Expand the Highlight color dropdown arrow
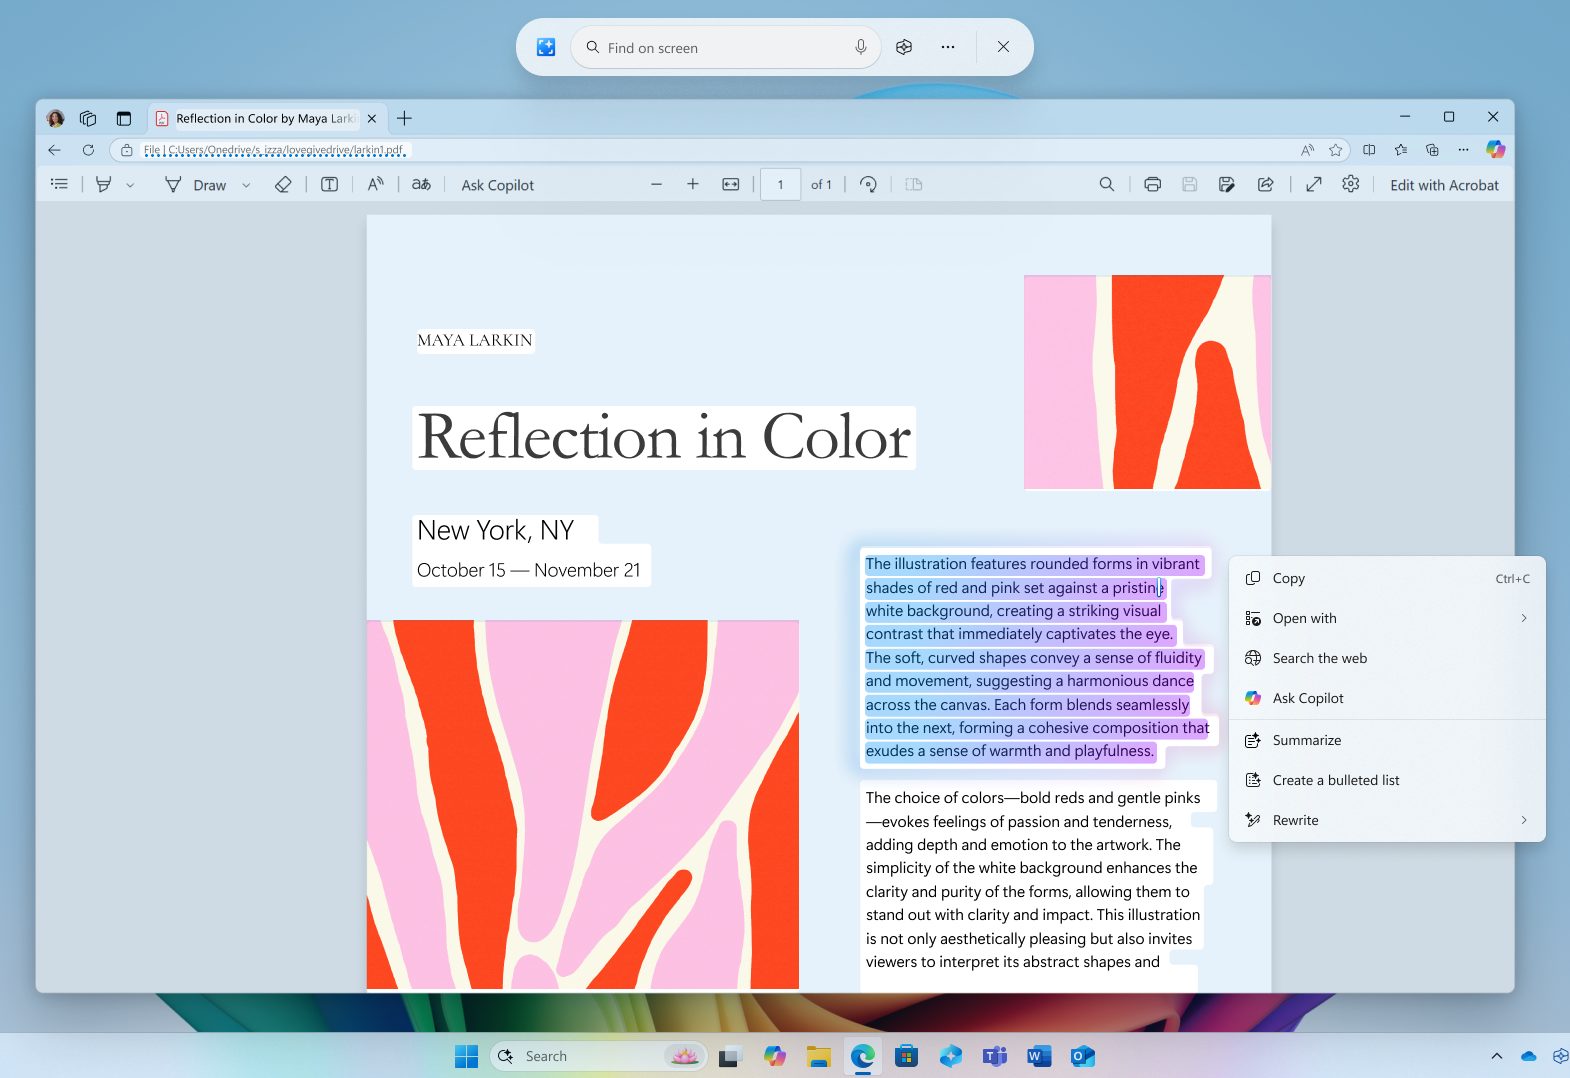Viewport: 1570px width, 1078px height. (130, 185)
